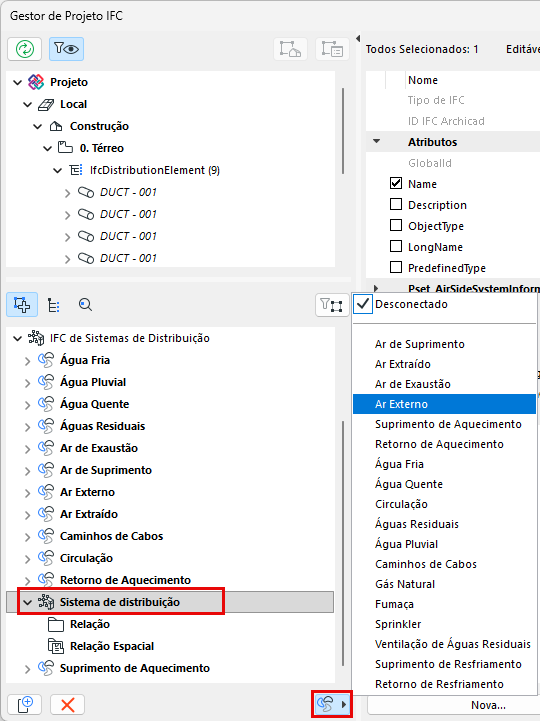Click the Ar Extraído system icon
This screenshot has width=540, height=721.
coord(46,514)
